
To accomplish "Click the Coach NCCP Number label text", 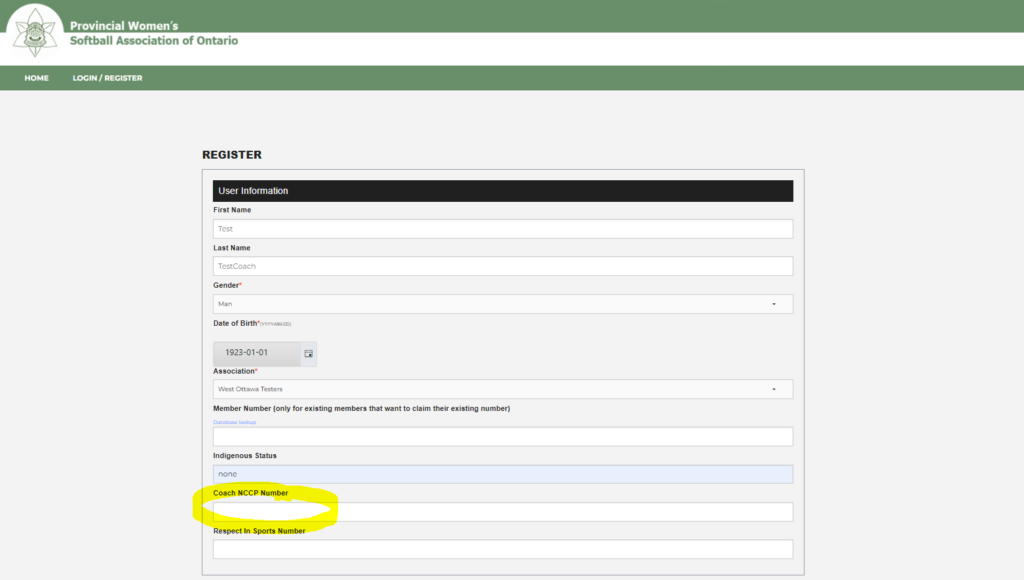I will click(250, 493).
